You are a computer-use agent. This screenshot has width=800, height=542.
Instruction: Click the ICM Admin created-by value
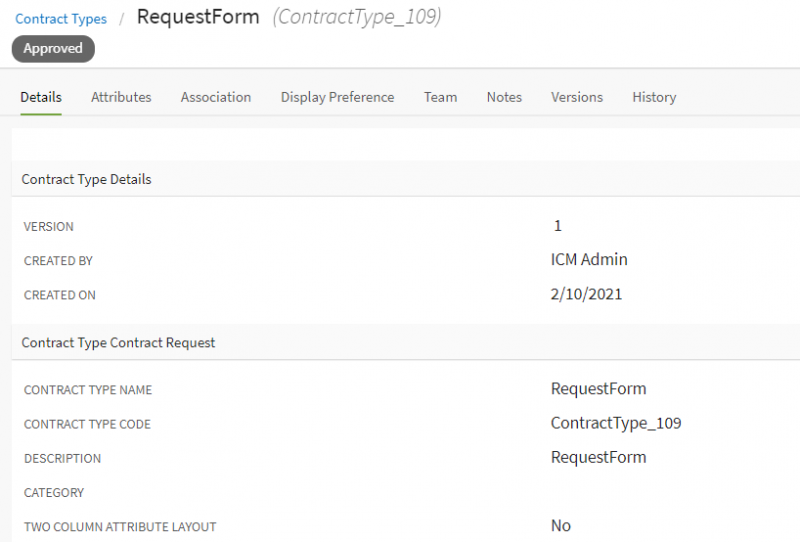pos(589,259)
